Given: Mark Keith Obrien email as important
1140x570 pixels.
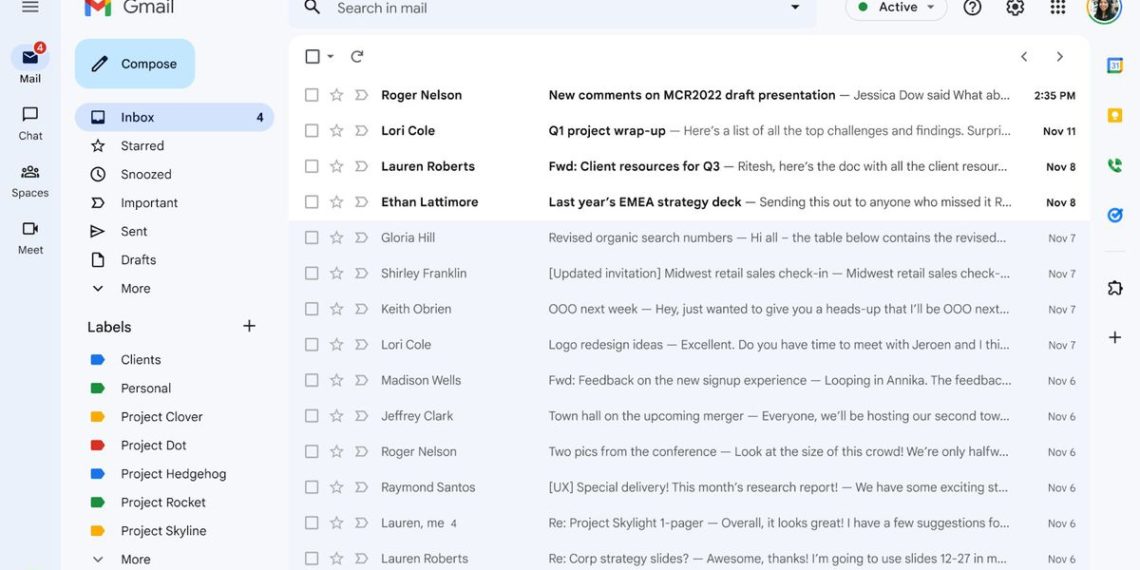Looking at the screenshot, I should point(361,309).
